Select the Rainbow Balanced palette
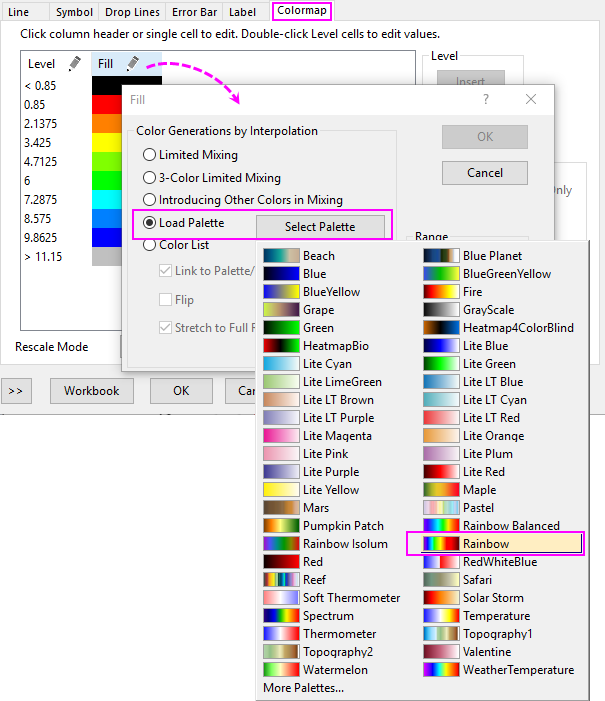Screen dimensions: 605x701 click(x=491, y=526)
